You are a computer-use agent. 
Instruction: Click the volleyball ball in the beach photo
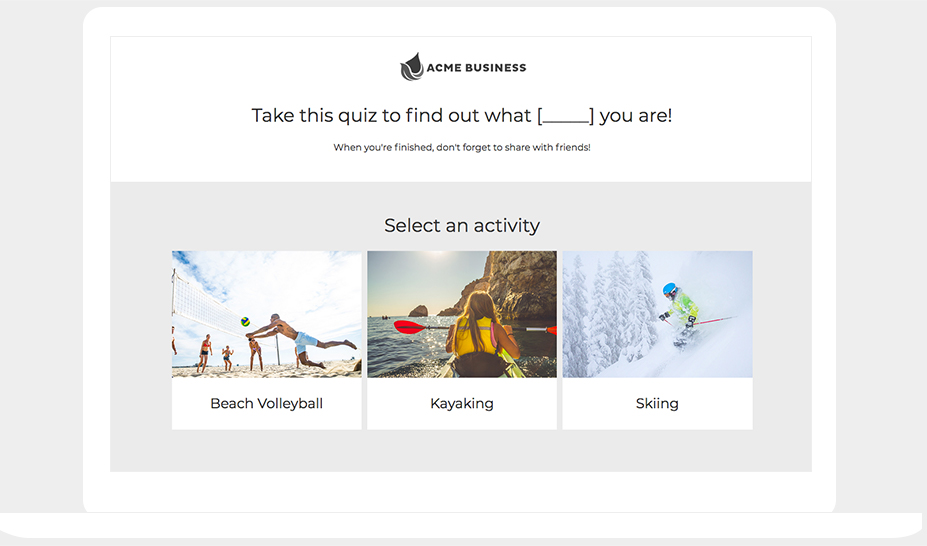coord(245,322)
